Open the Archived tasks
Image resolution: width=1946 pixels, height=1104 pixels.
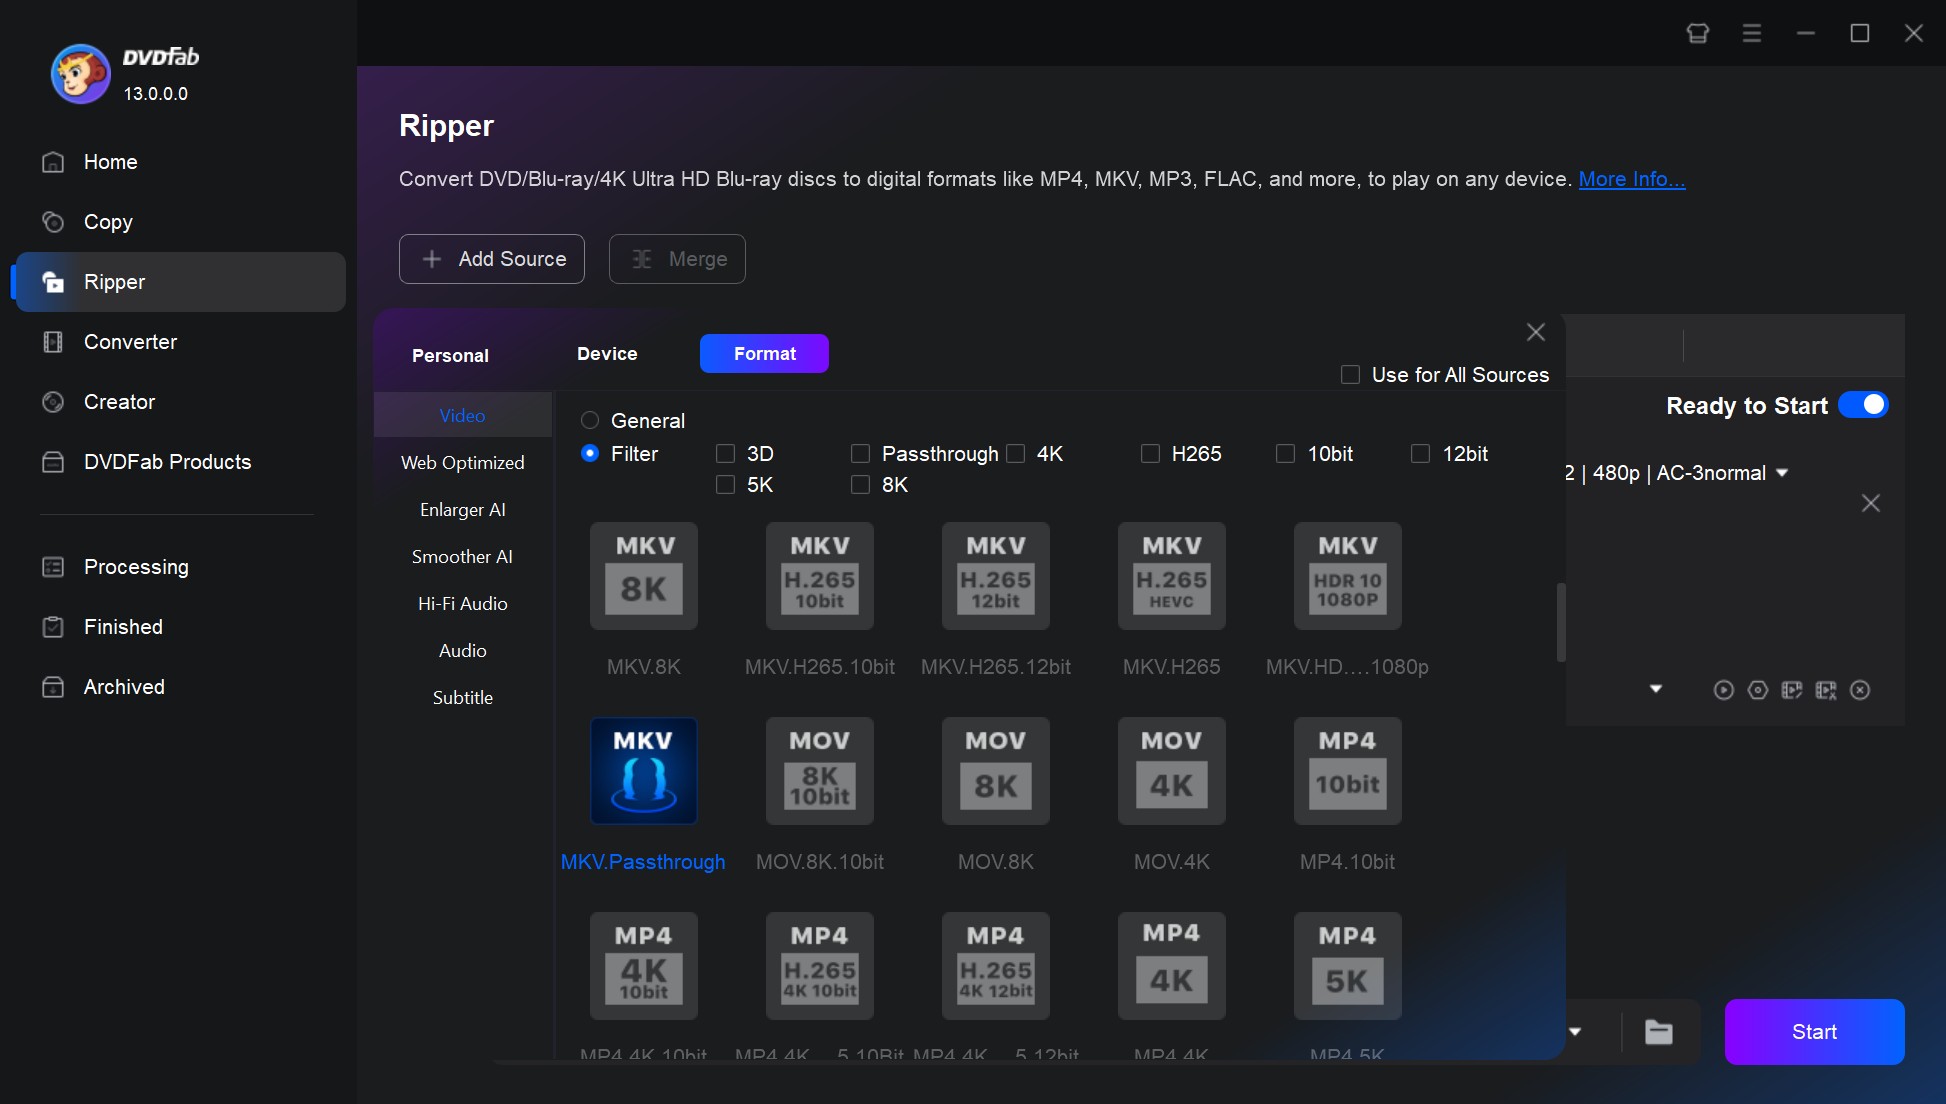pos(180,687)
